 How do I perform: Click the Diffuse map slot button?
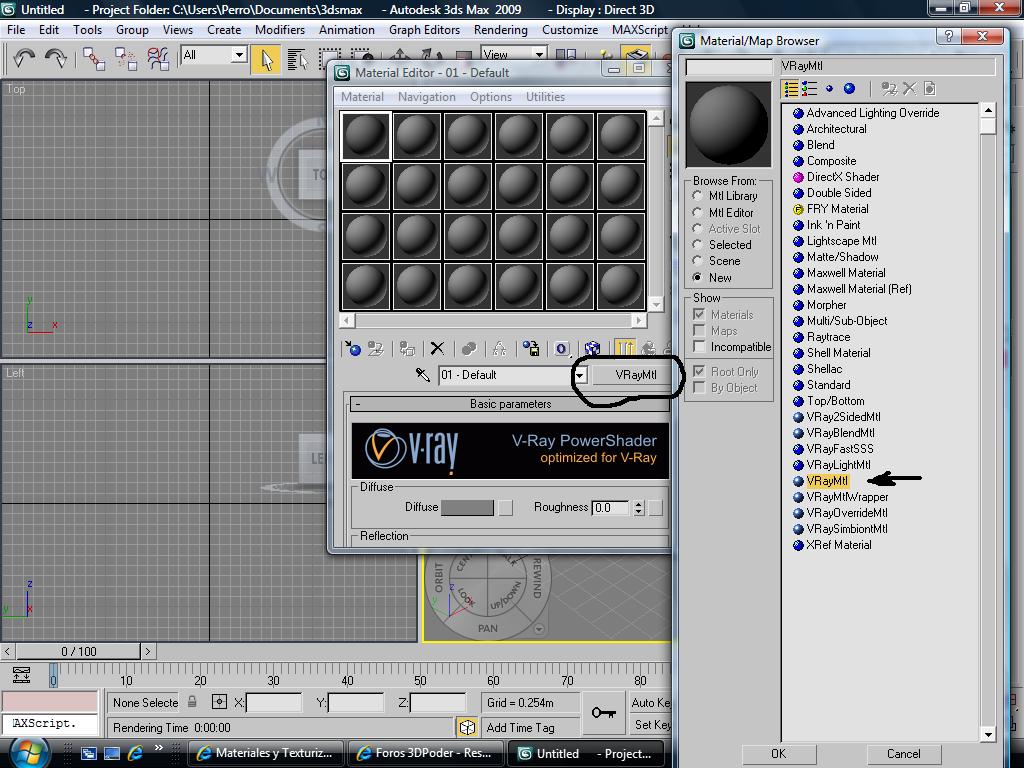coord(505,507)
